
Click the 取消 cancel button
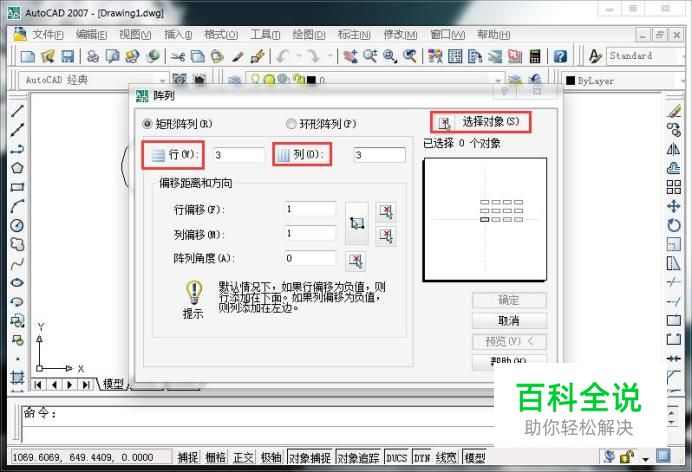(x=509, y=321)
